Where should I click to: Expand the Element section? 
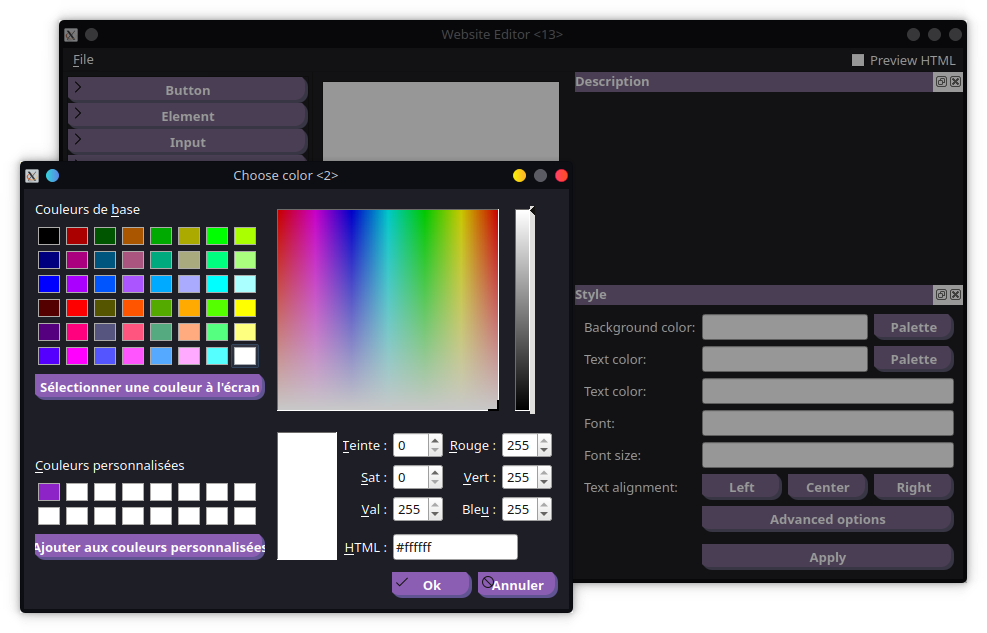point(187,116)
